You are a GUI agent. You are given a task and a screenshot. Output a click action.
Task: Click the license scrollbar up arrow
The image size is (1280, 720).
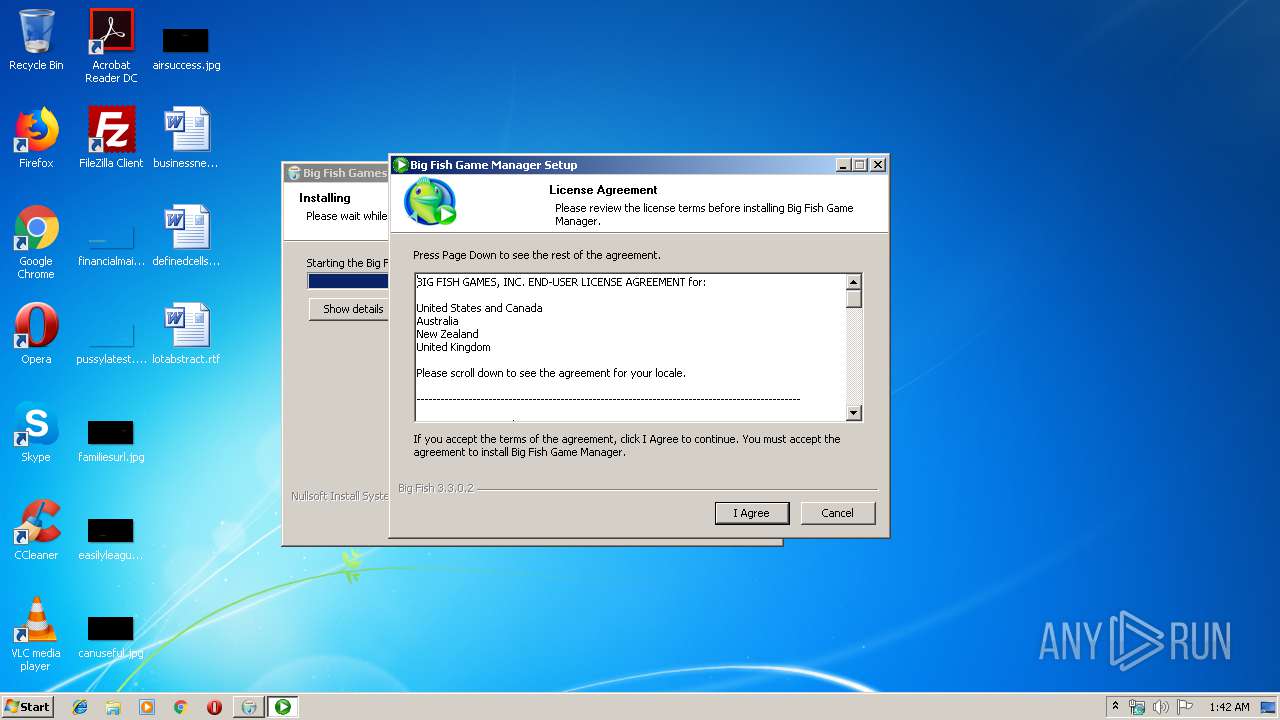[x=854, y=282]
